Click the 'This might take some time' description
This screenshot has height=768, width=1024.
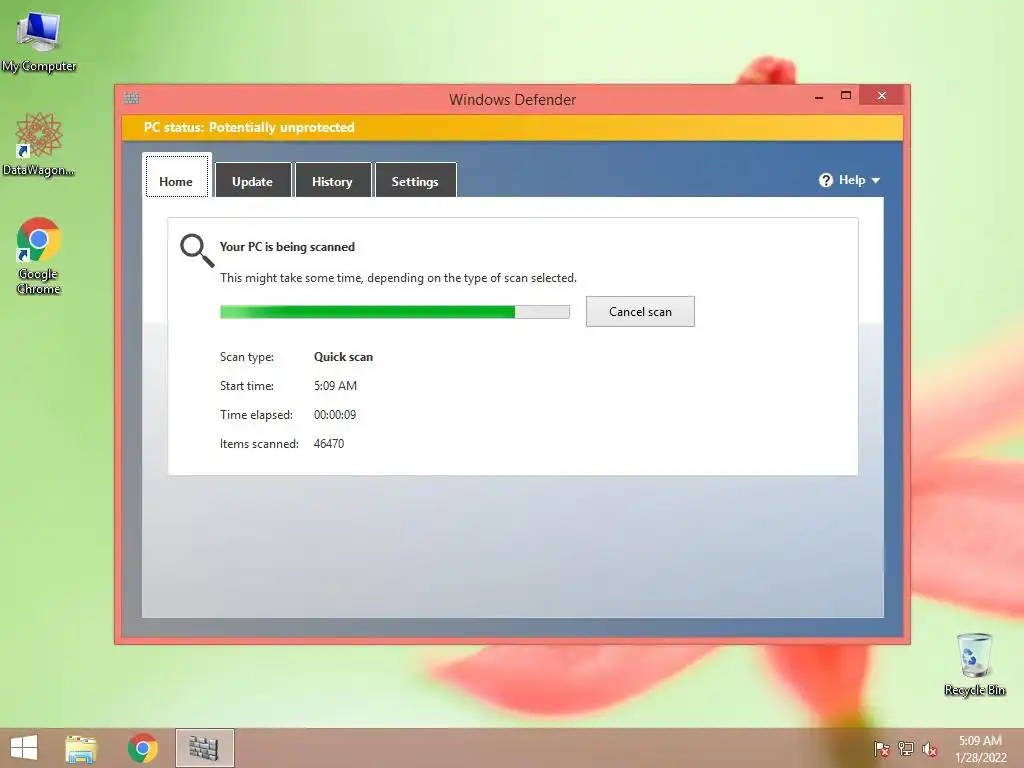pos(398,278)
